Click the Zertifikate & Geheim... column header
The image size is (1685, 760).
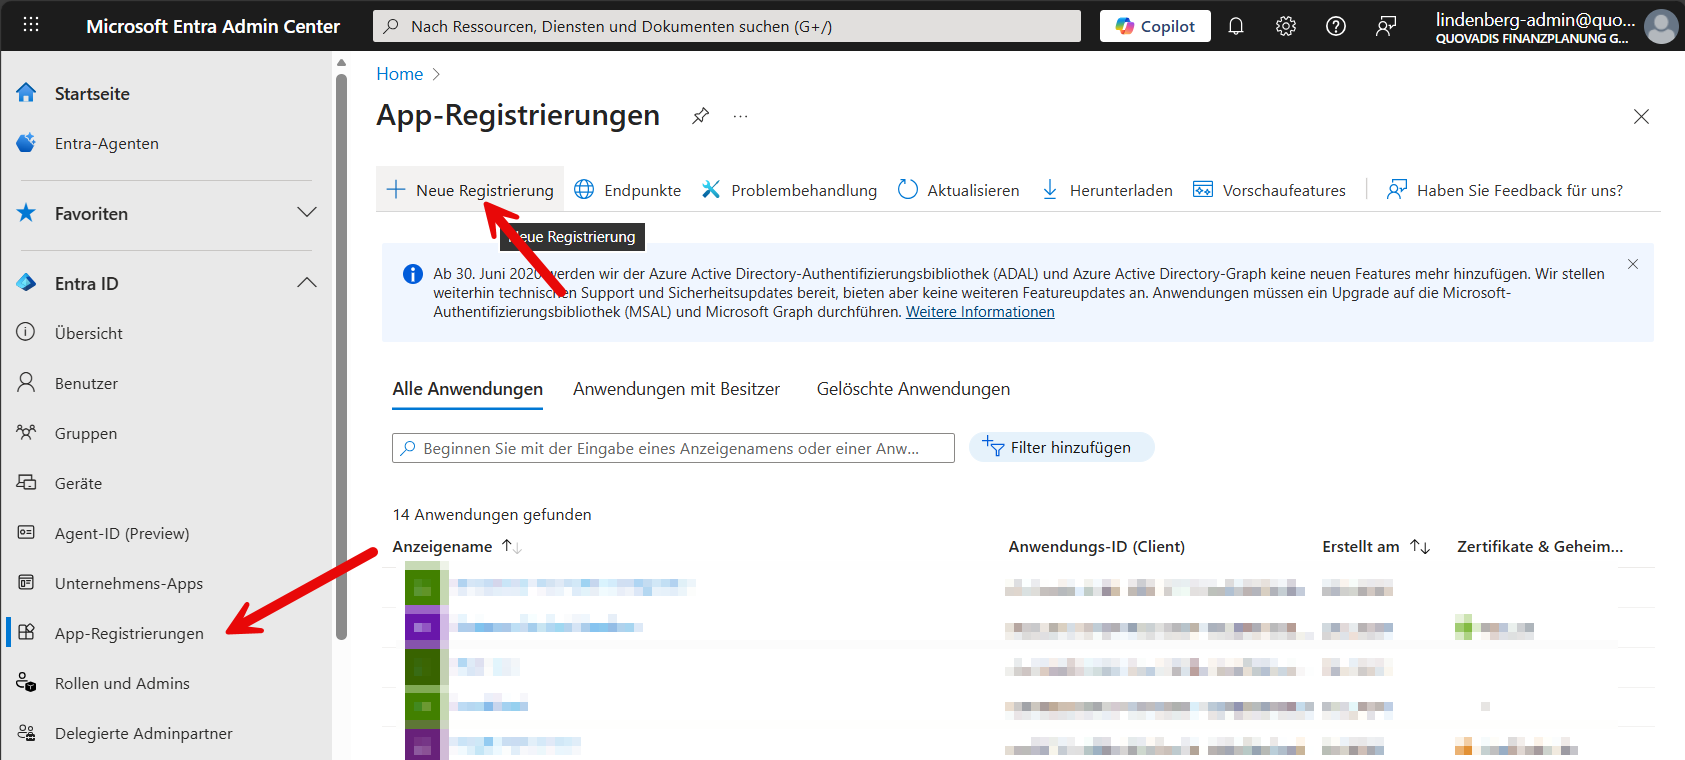(x=1540, y=546)
